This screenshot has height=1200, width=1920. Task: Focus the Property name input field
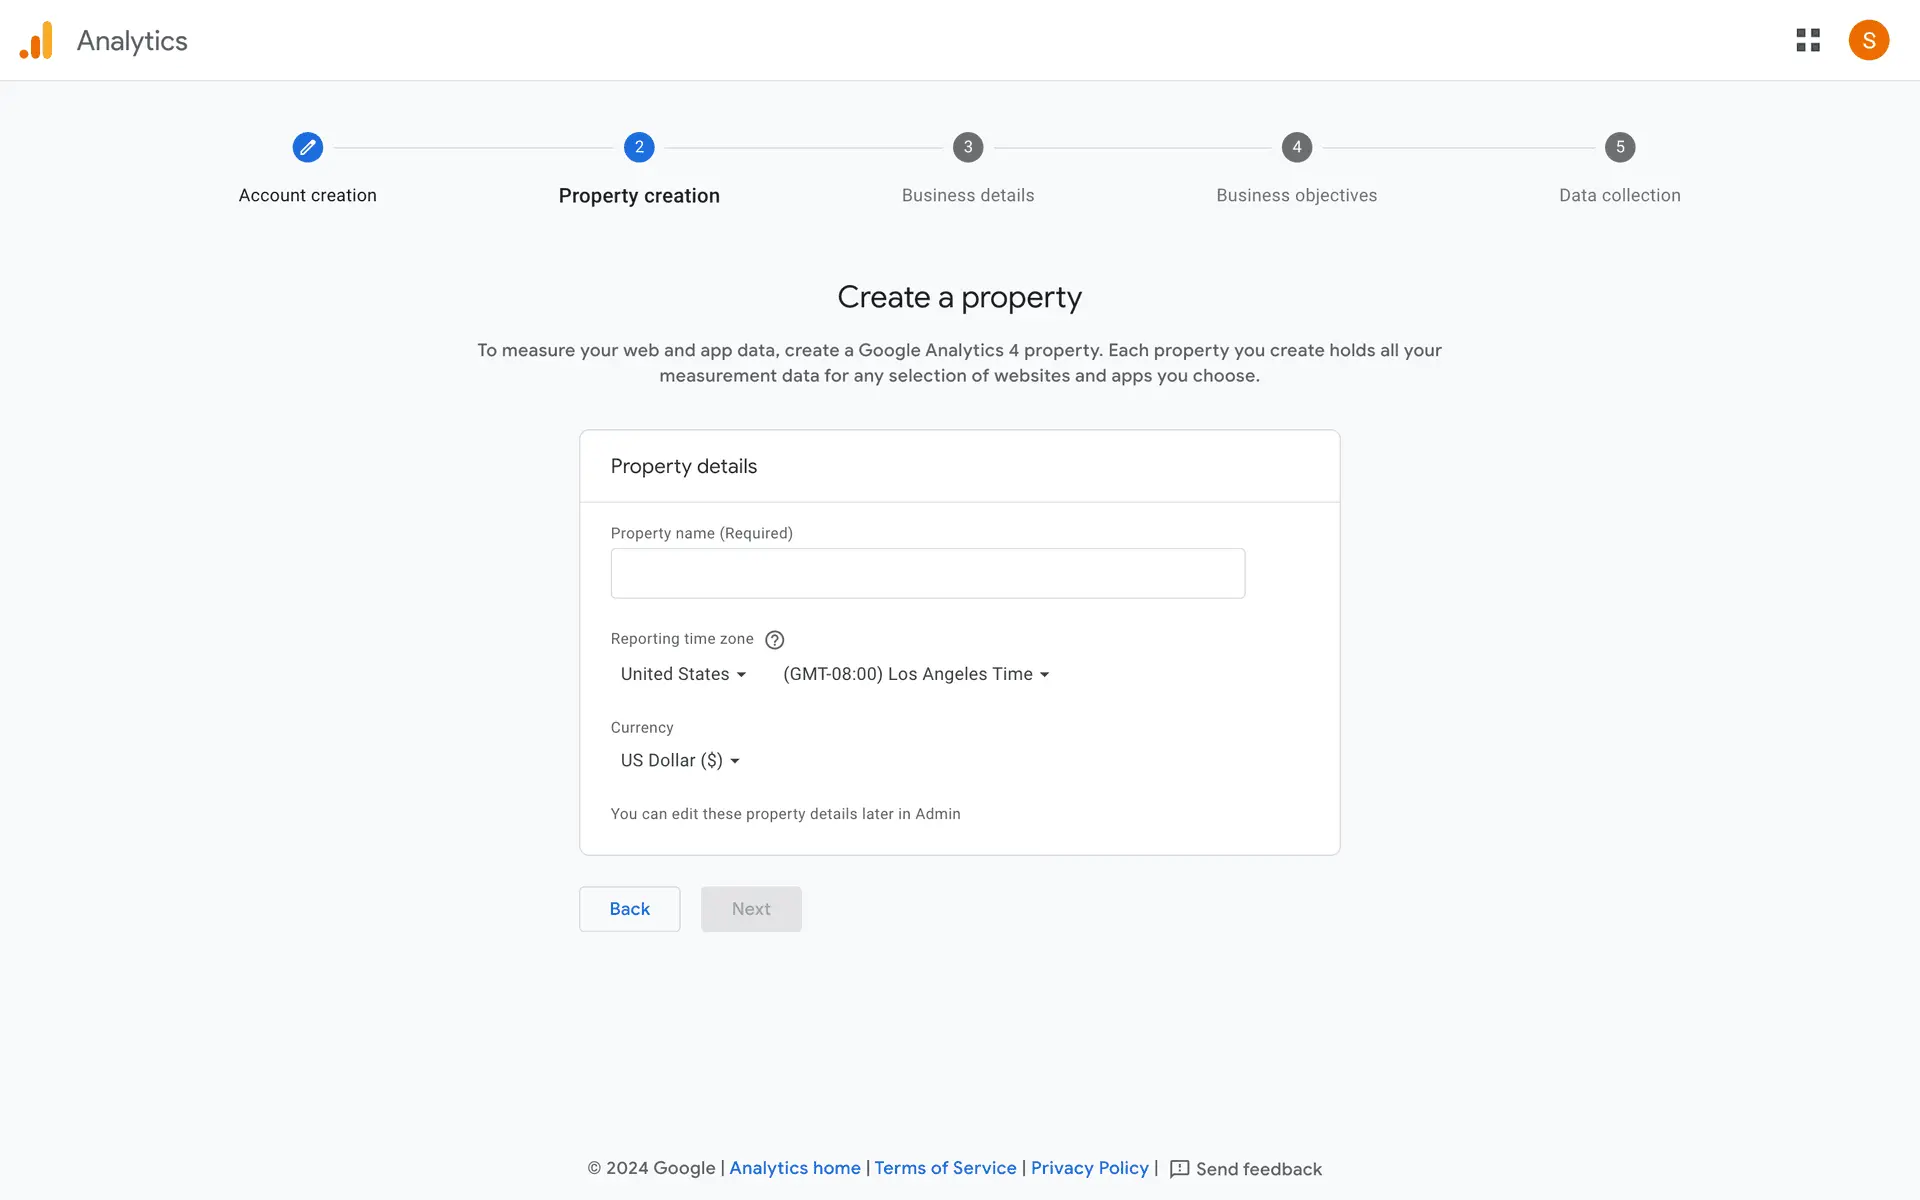(927, 573)
